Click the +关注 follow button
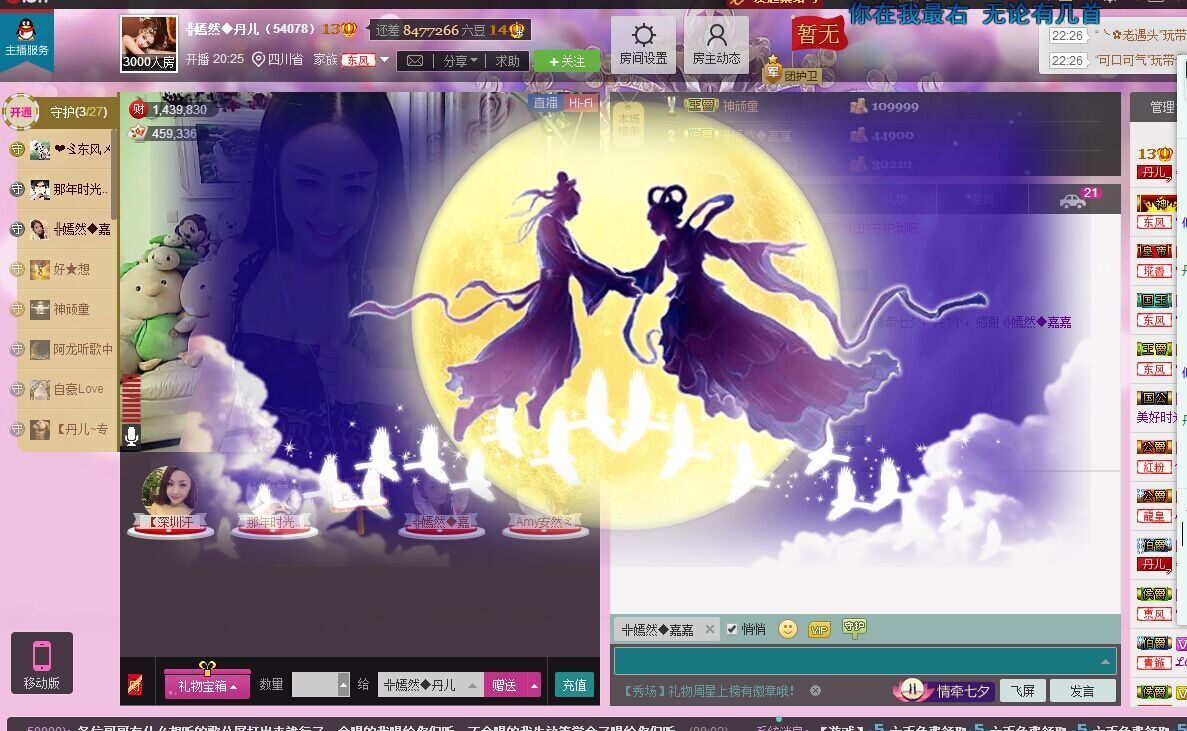The height and width of the screenshot is (731, 1187). (x=567, y=61)
